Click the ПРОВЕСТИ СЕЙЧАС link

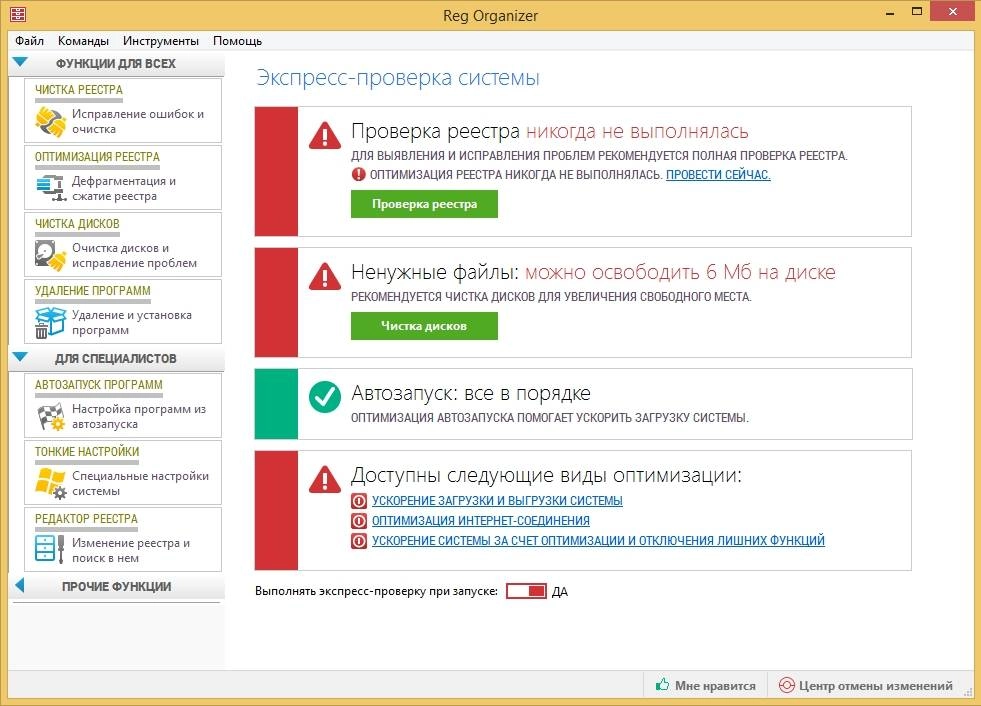pos(718,175)
